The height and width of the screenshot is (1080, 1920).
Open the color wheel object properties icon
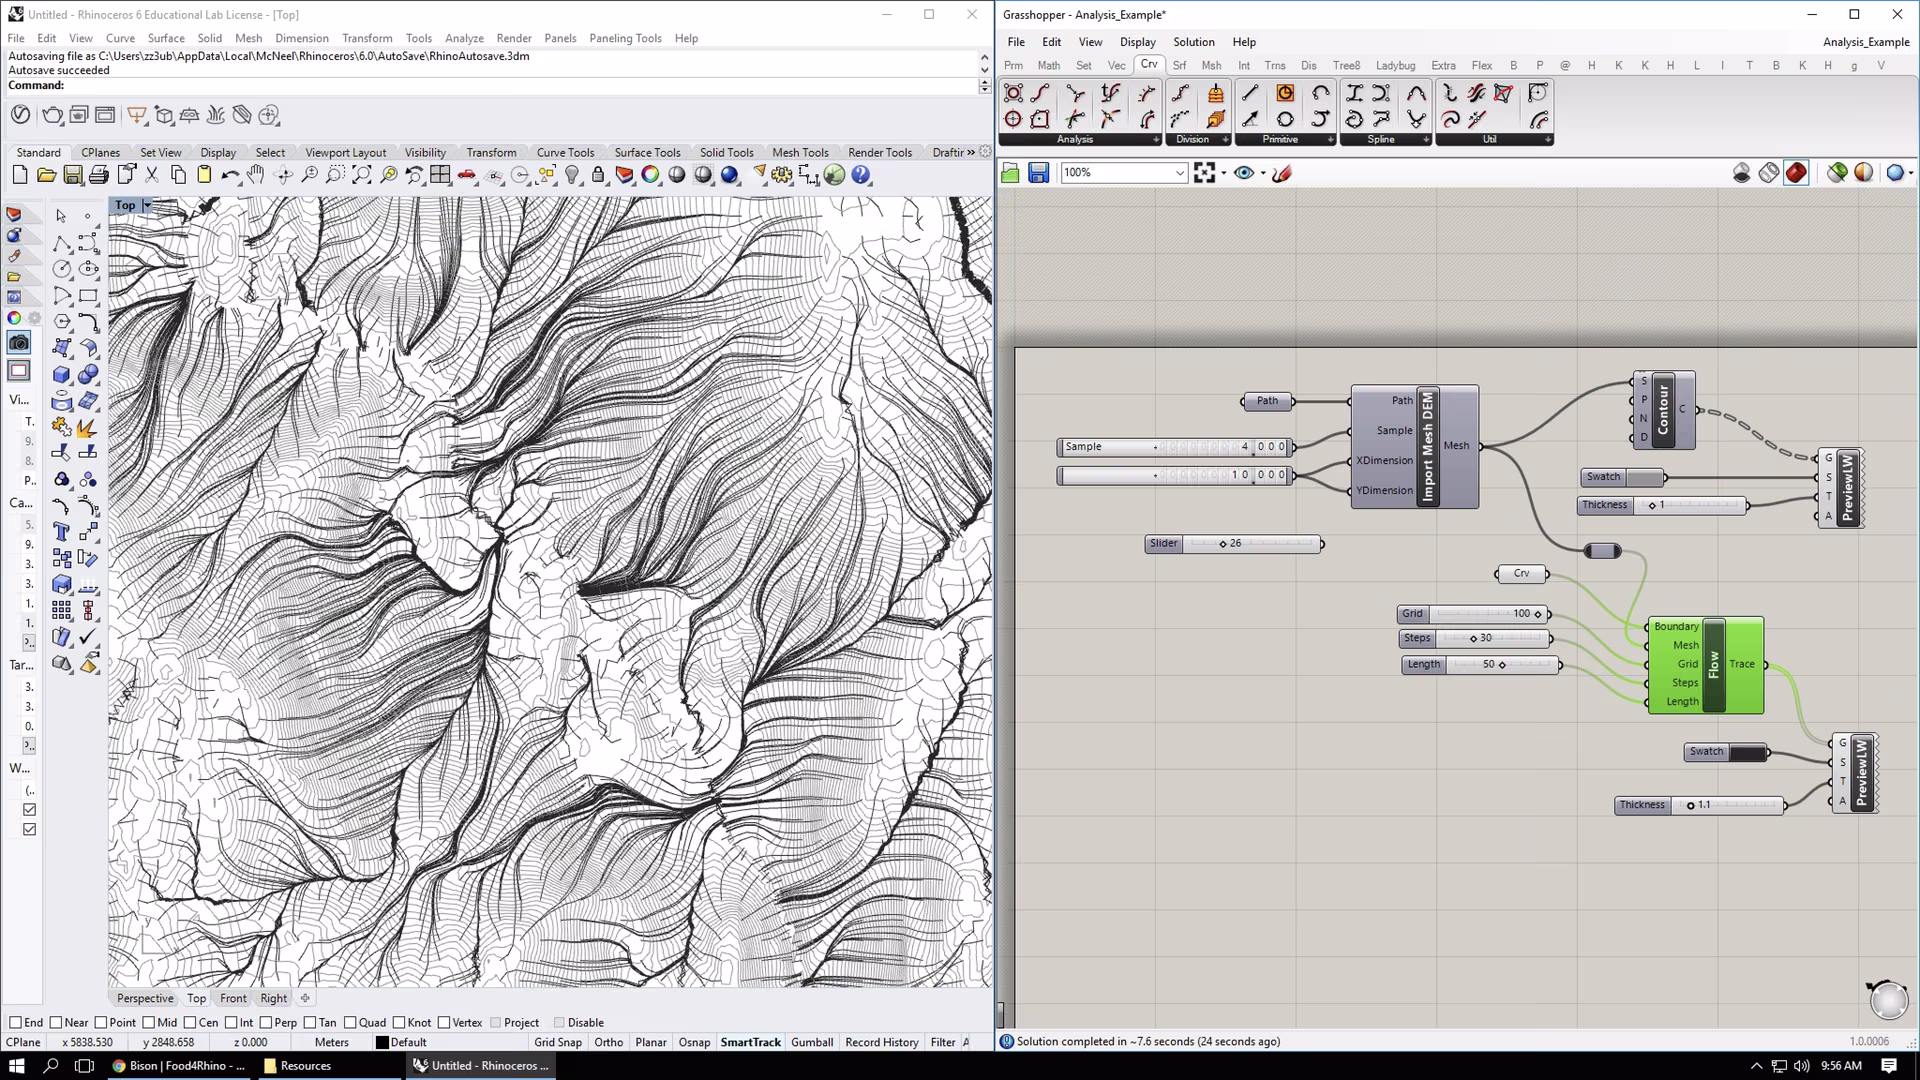tap(651, 175)
